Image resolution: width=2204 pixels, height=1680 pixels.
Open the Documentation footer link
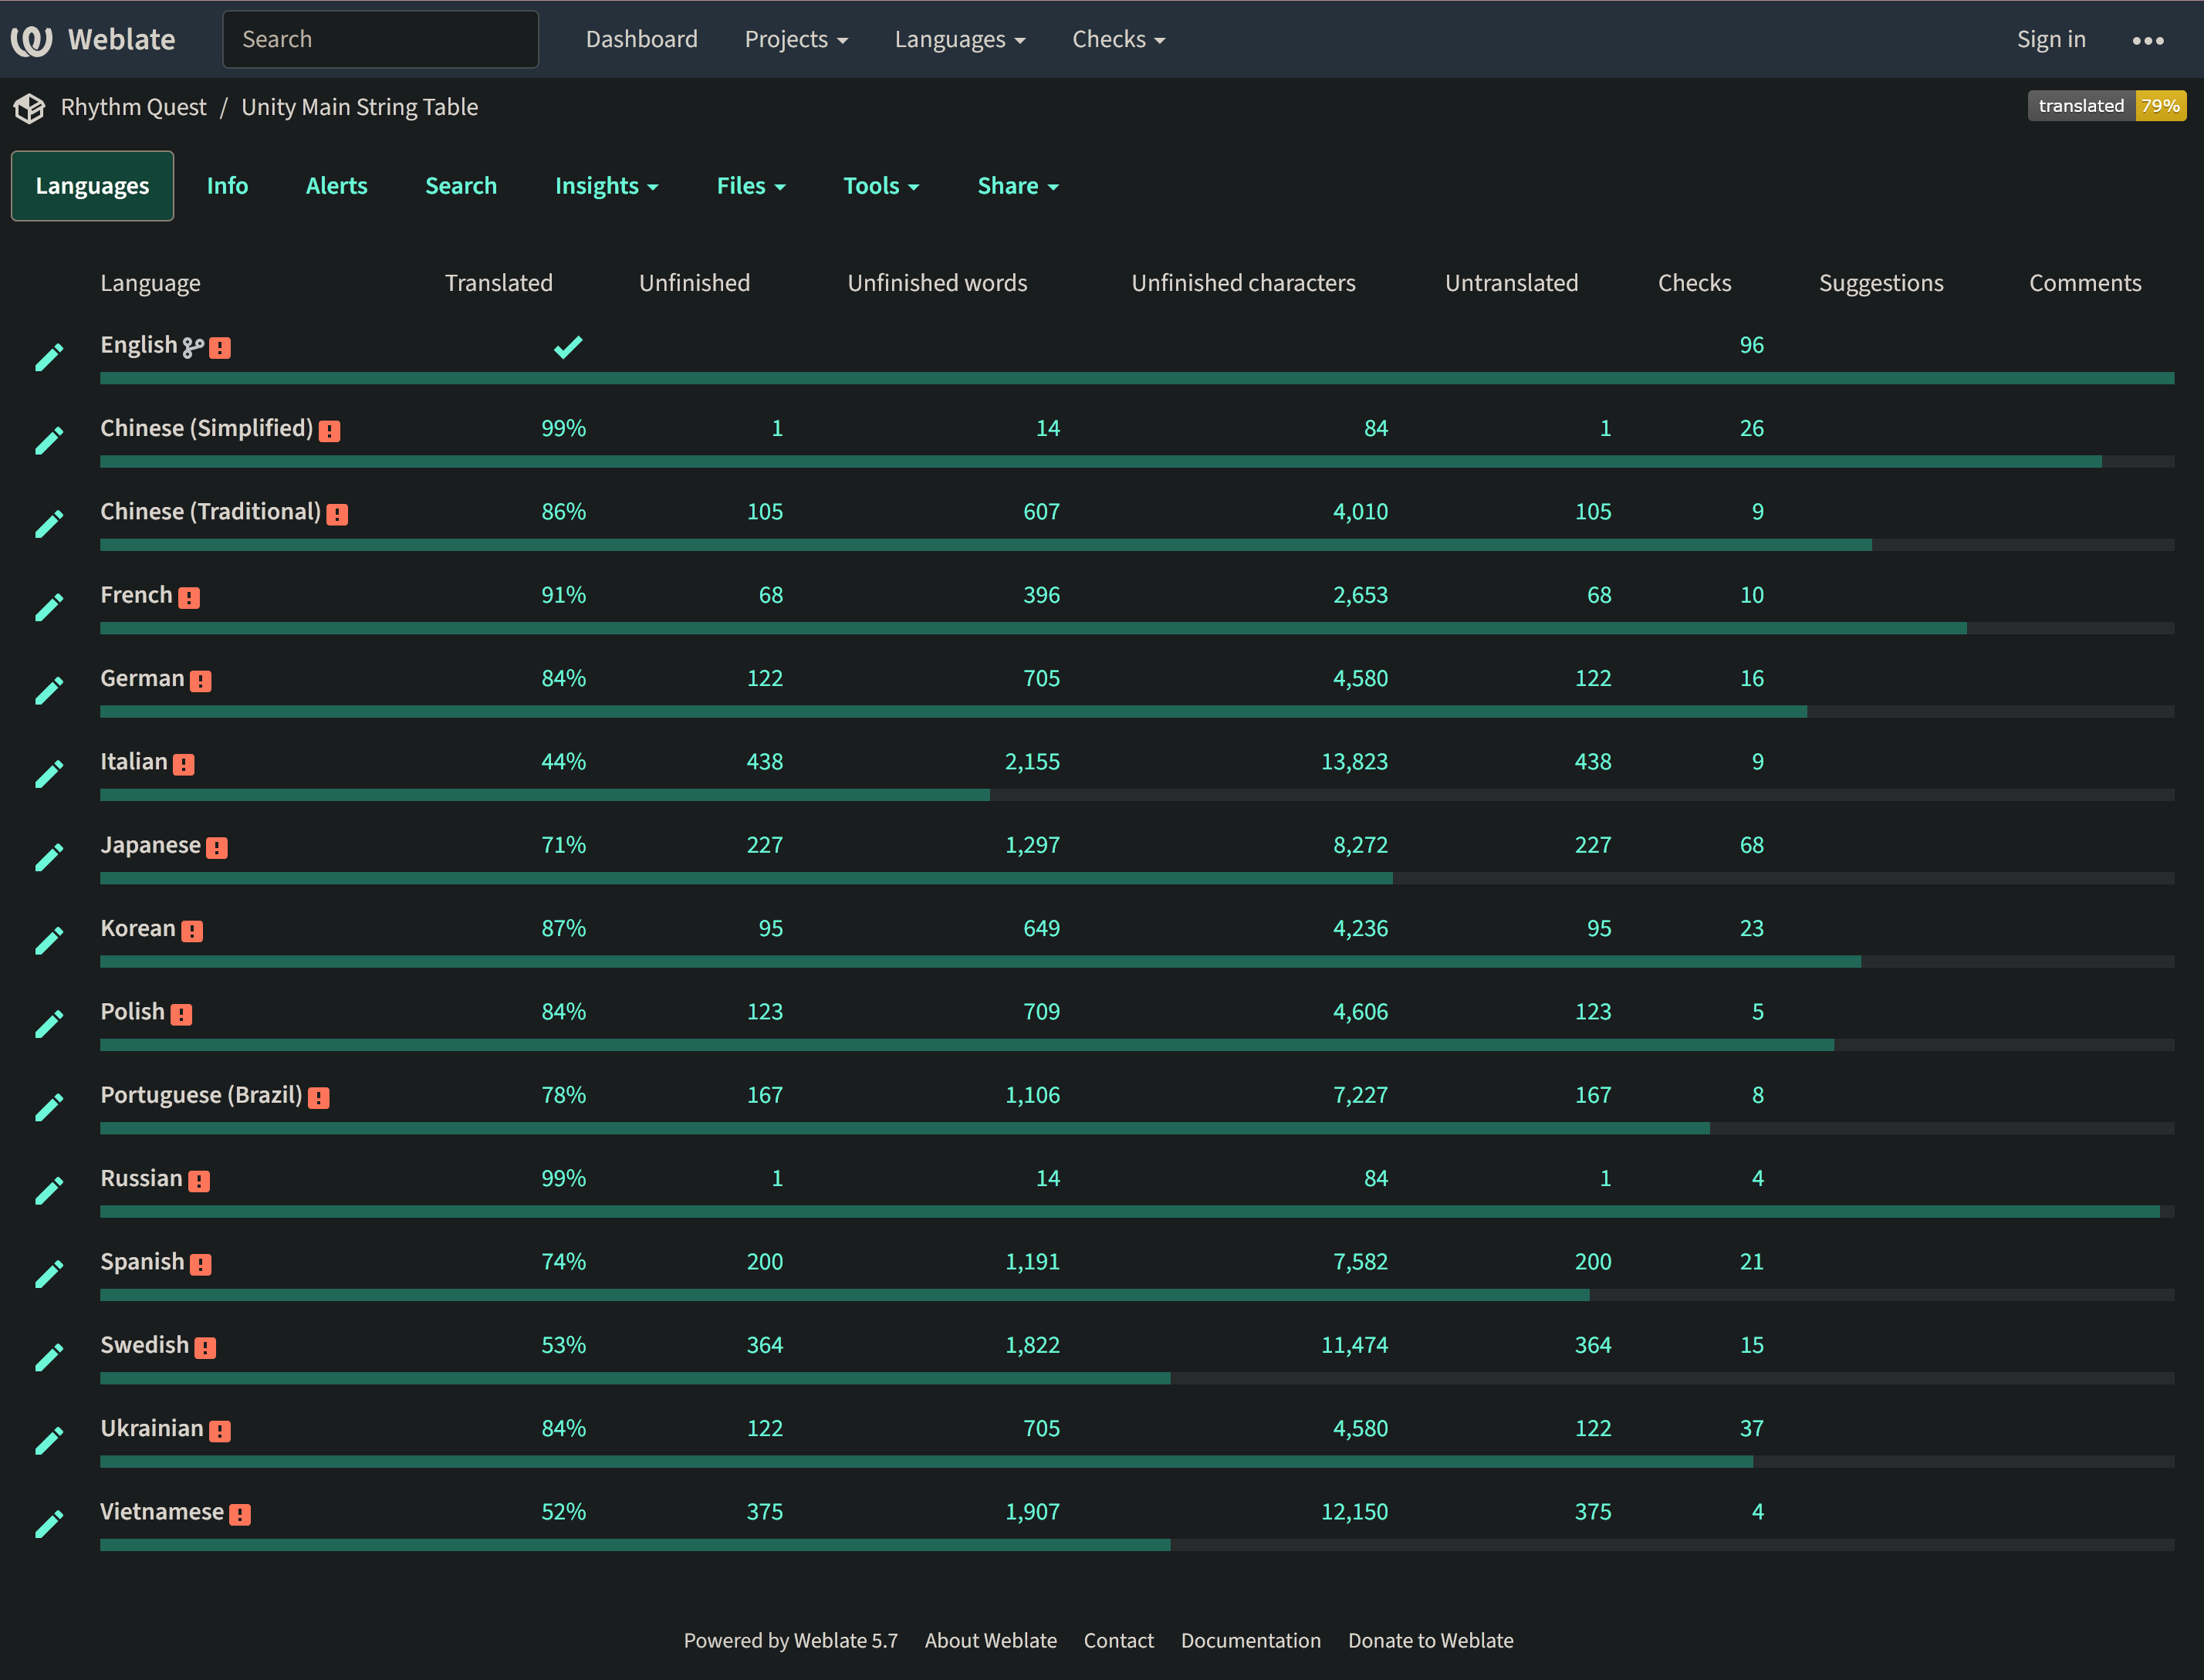tap(1250, 1641)
